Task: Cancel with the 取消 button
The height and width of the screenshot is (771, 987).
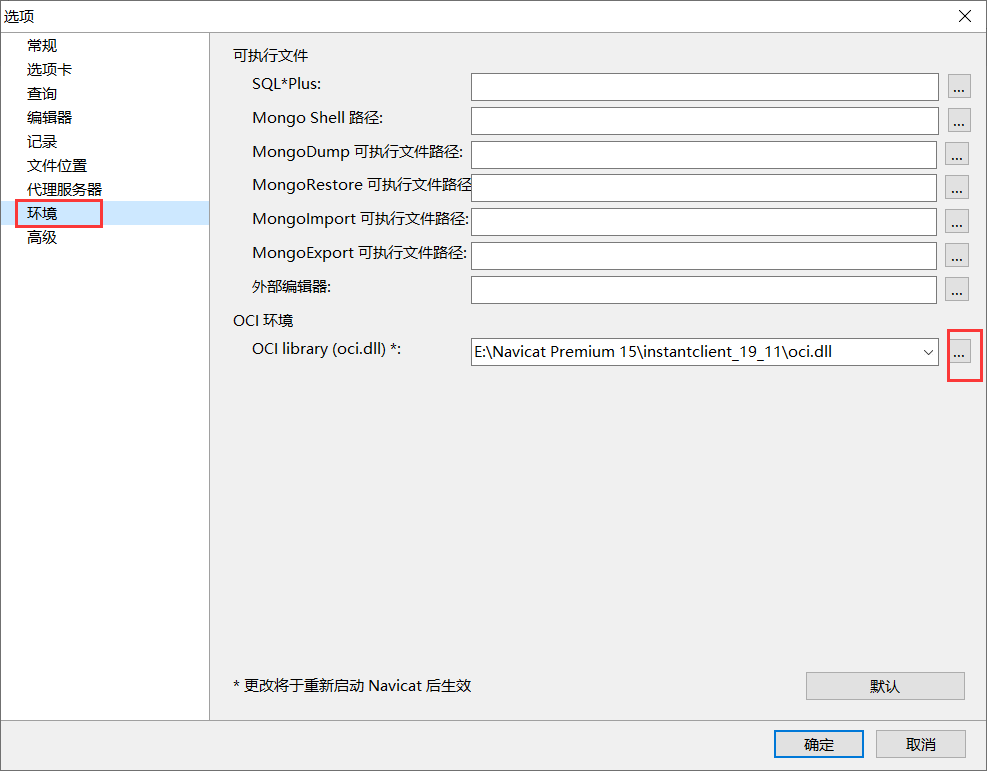Action: click(920, 745)
